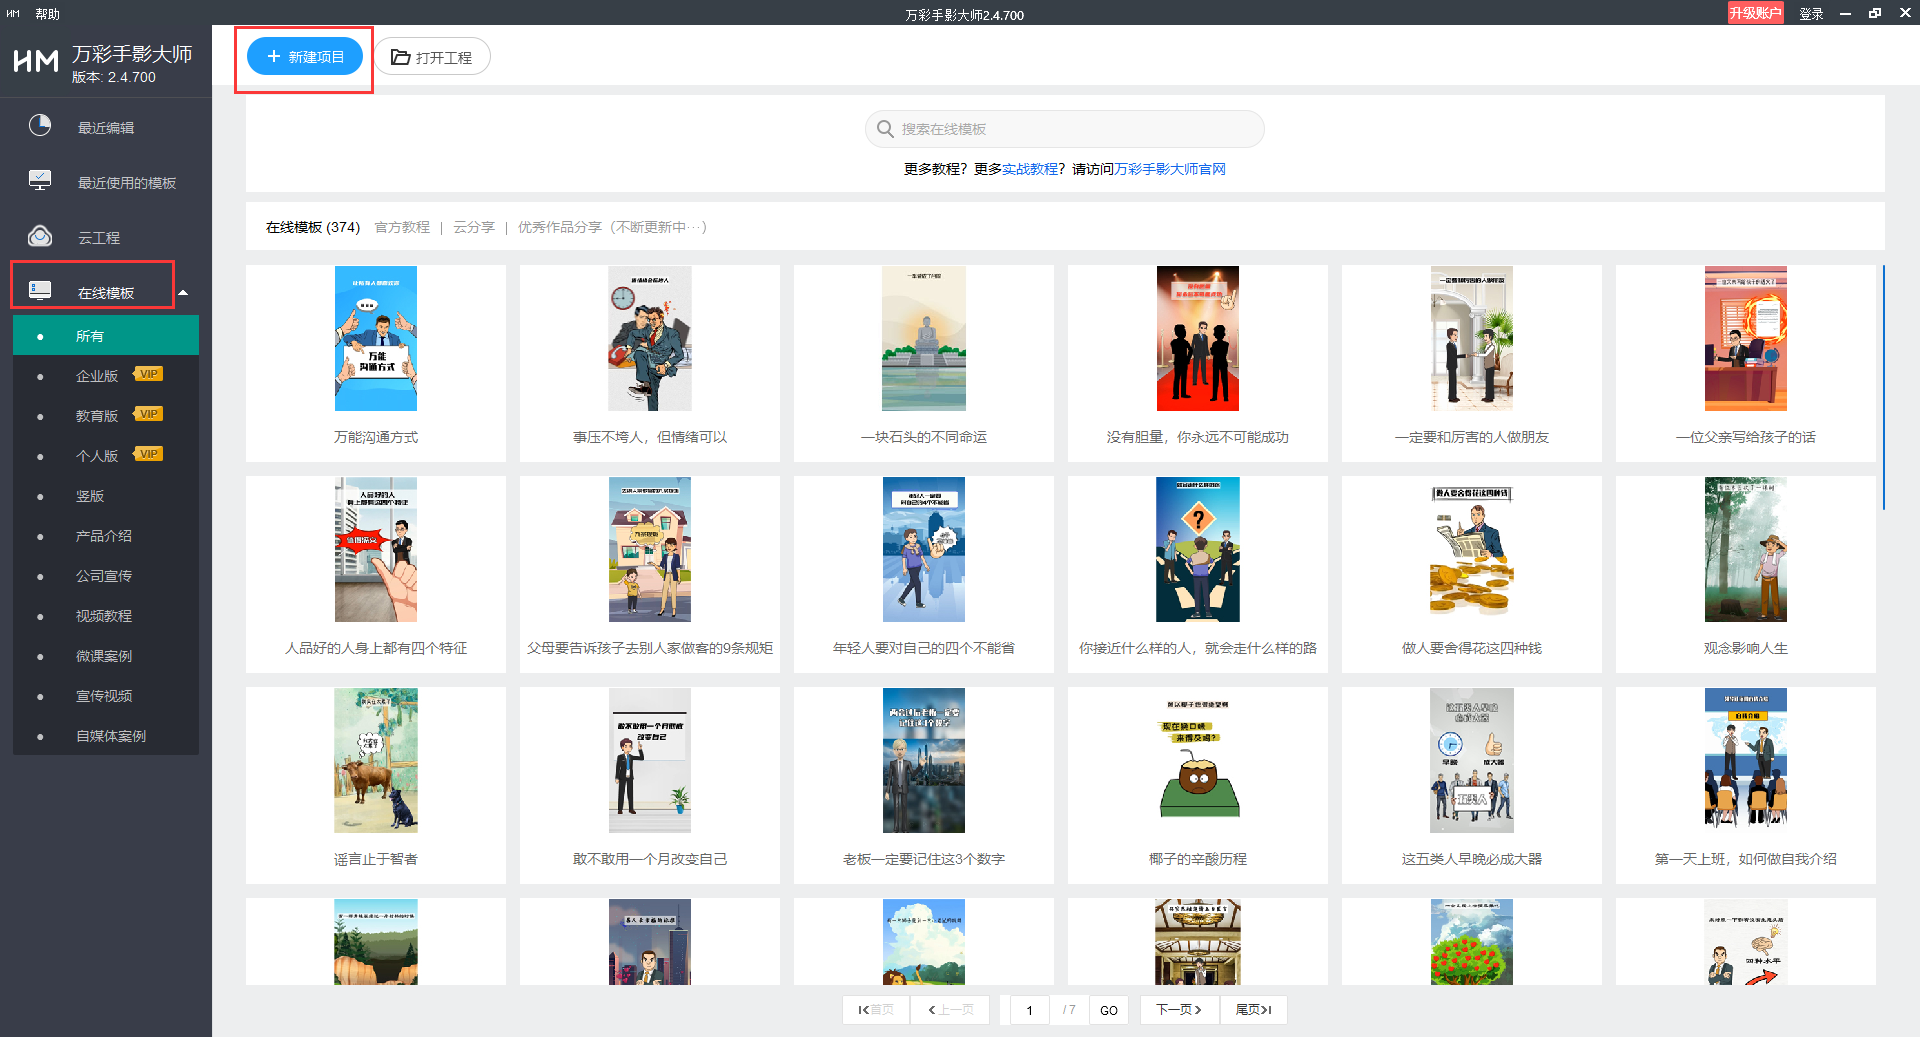Open 万能沟通方式 template thumbnail

(376, 338)
